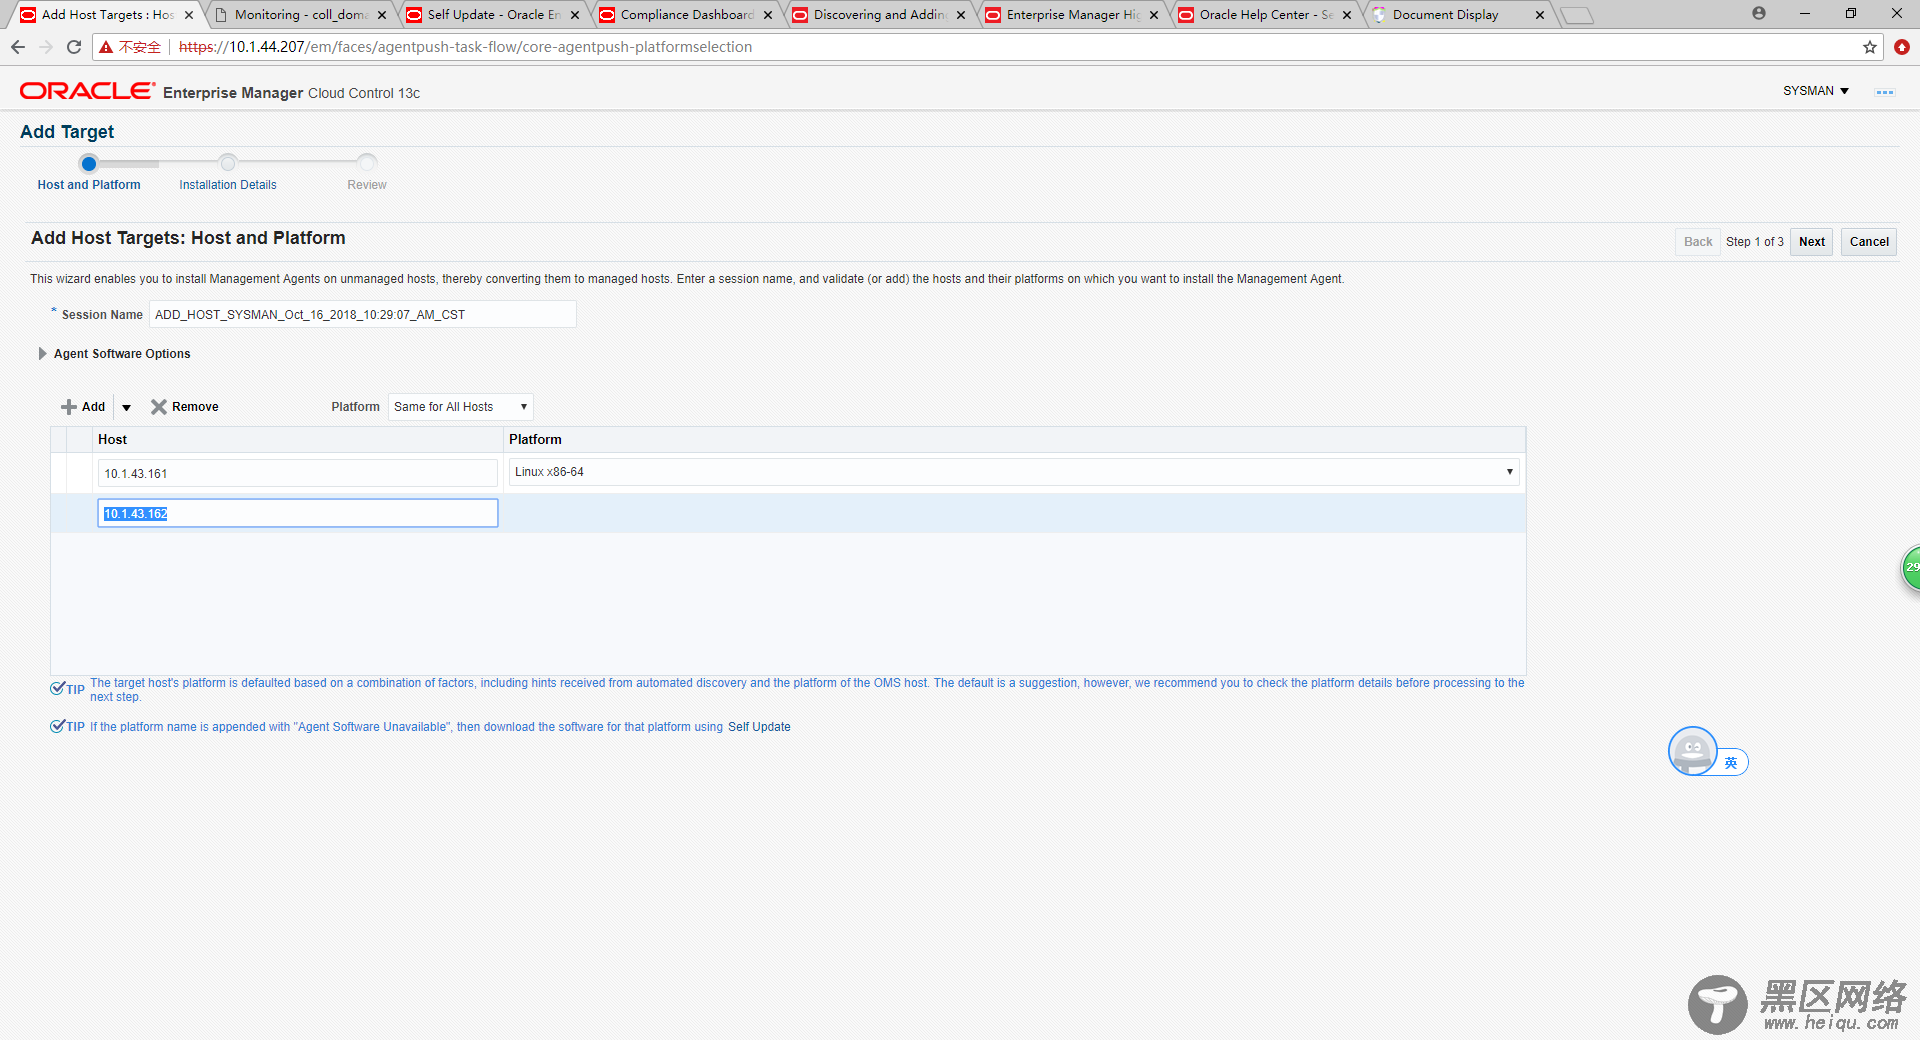The width and height of the screenshot is (1920, 1040).
Task: Click the host field containing 10.1.43.162
Action: click(x=298, y=513)
